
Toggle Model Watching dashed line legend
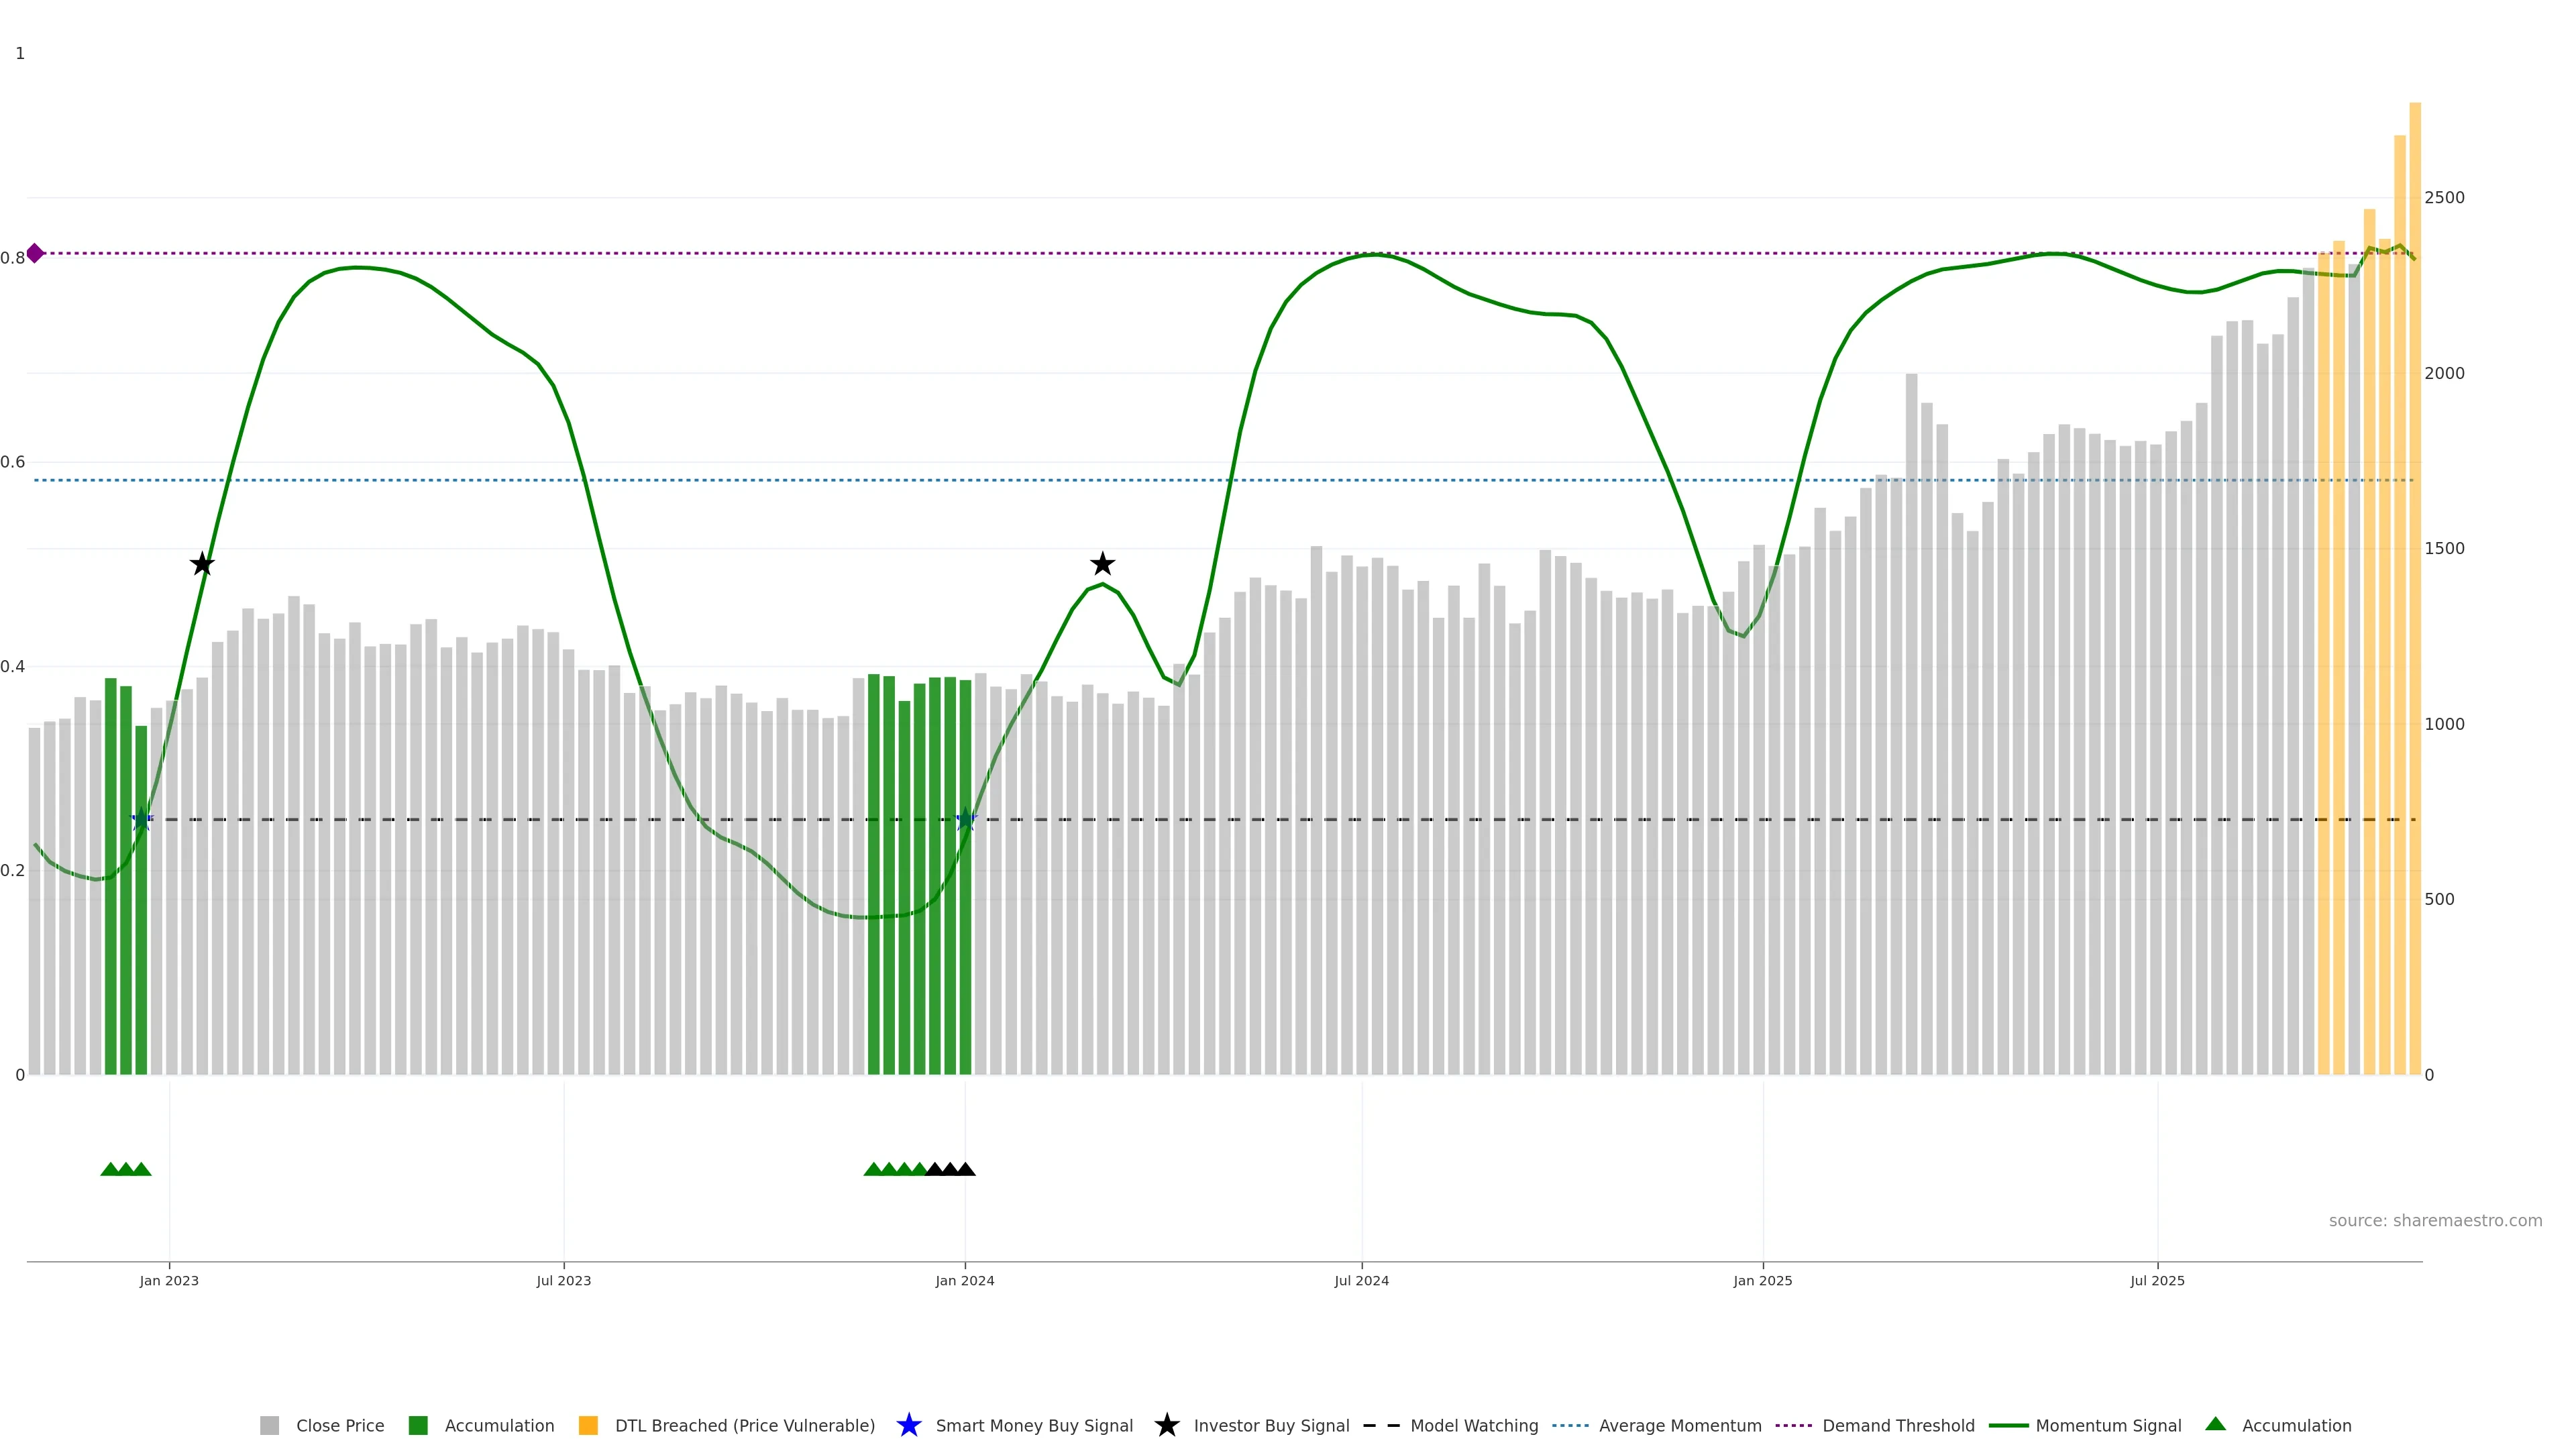pyautogui.click(x=1473, y=1426)
